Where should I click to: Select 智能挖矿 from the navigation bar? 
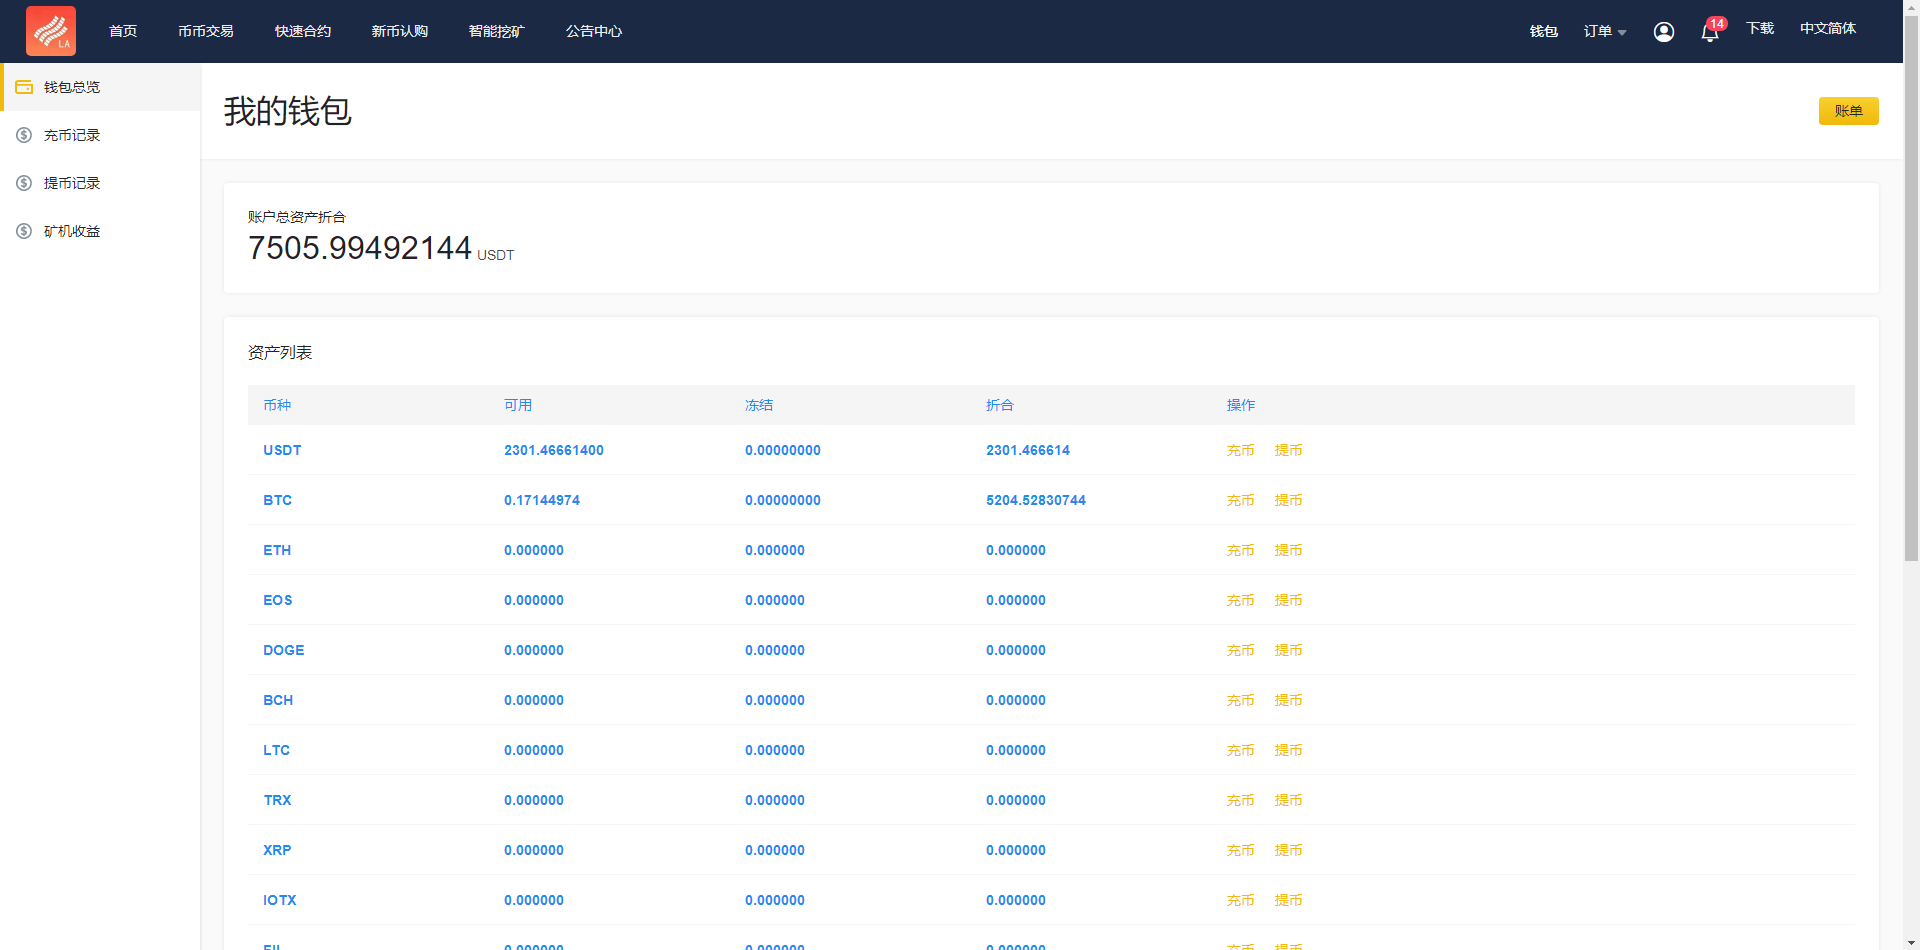tap(497, 32)
